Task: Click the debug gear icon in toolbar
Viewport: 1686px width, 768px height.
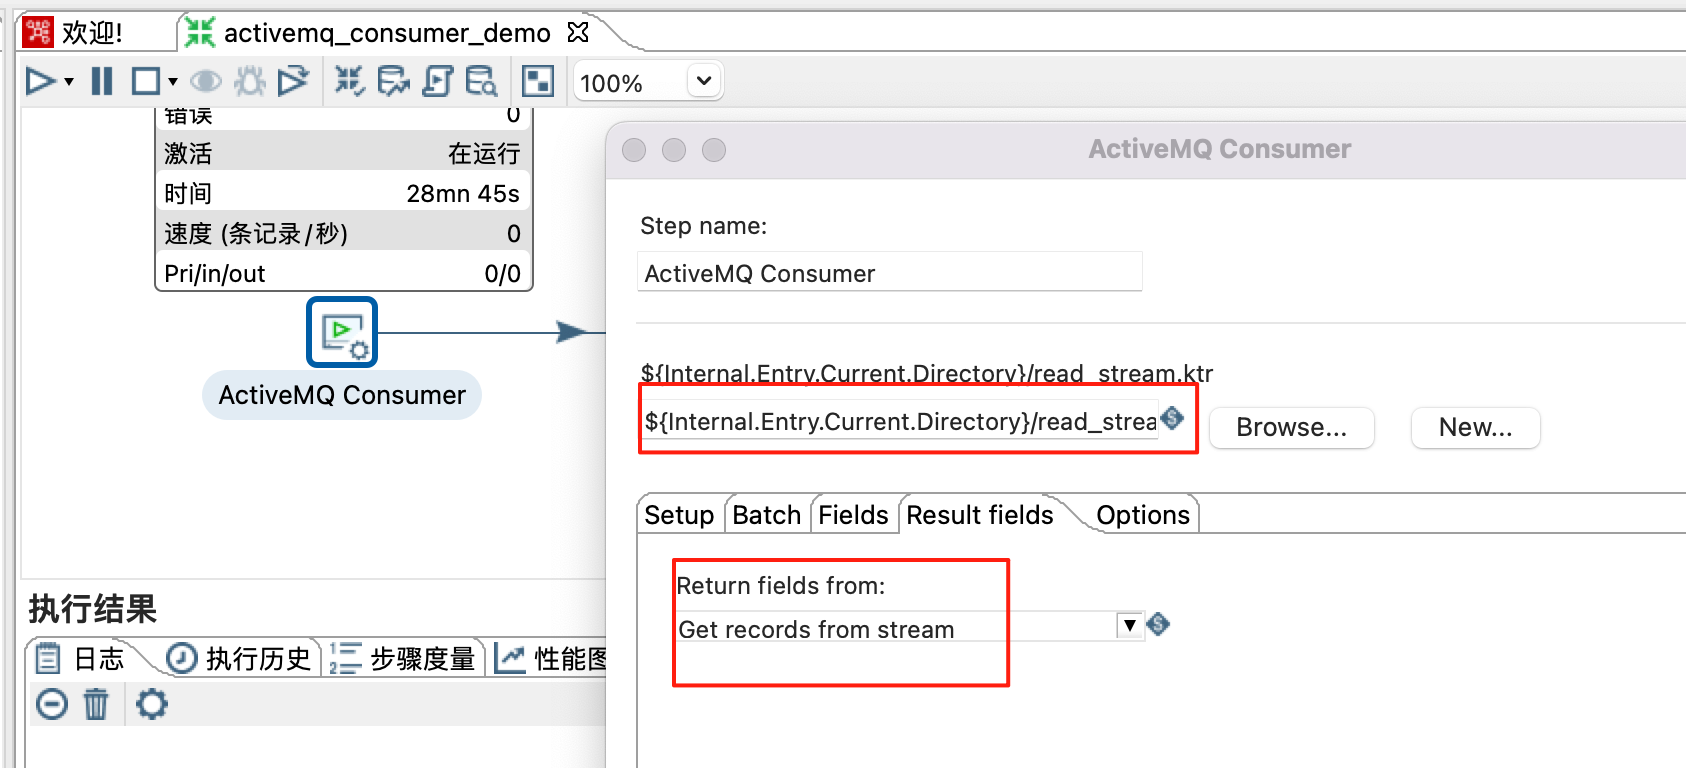Action: pos(250,81)
